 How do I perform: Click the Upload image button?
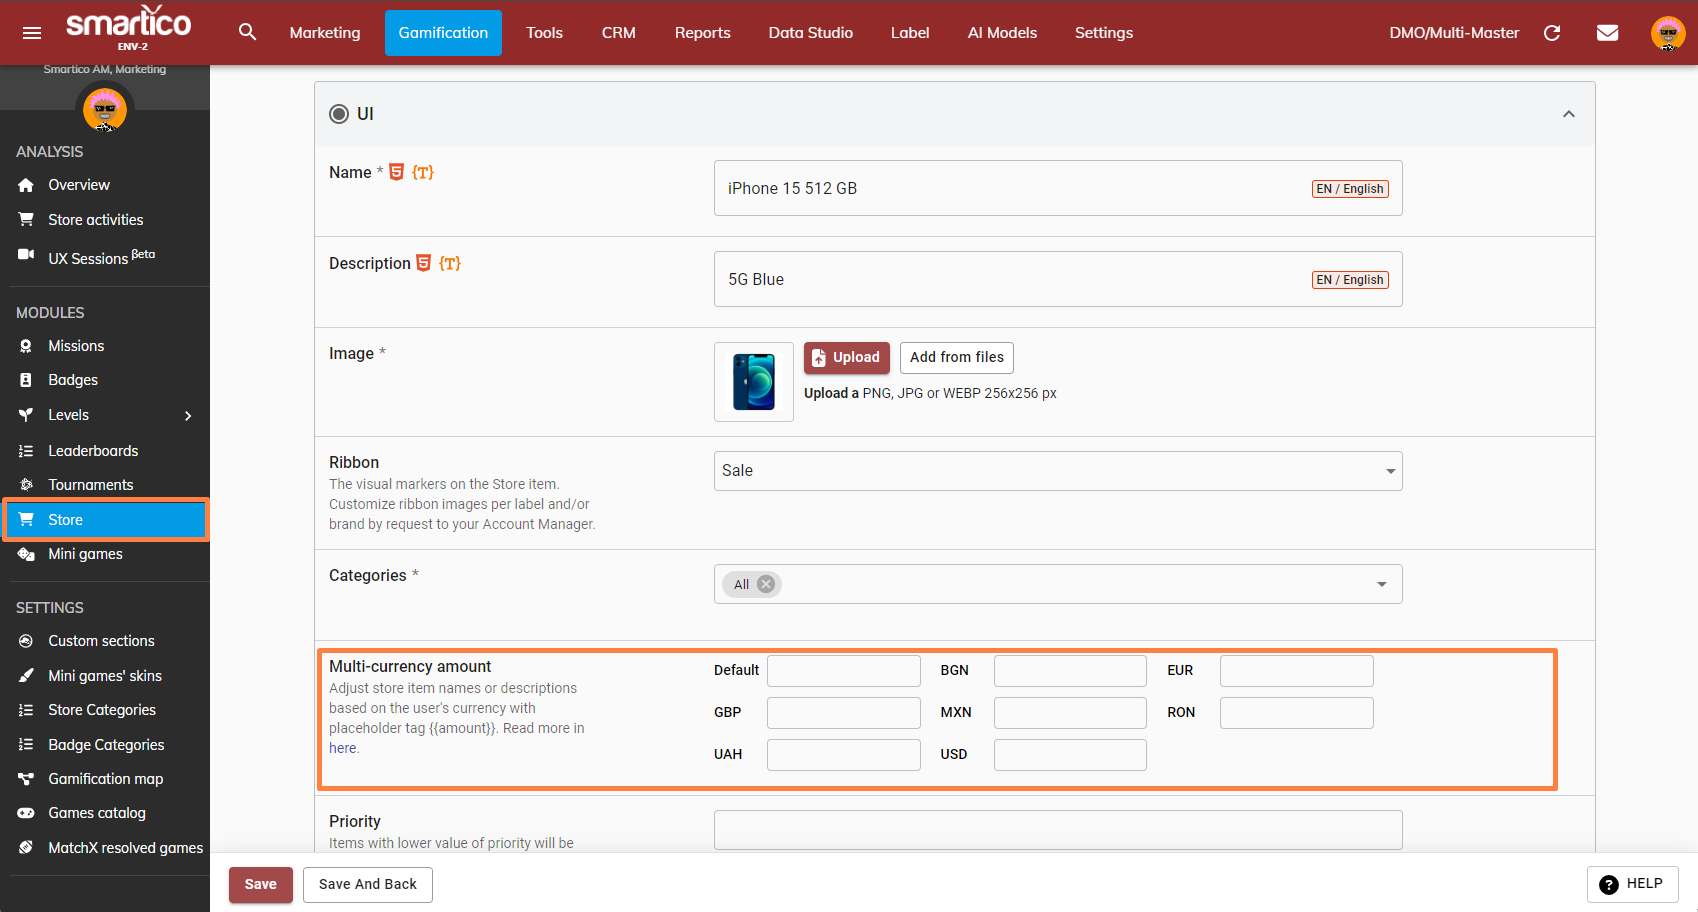click(846, 357)
